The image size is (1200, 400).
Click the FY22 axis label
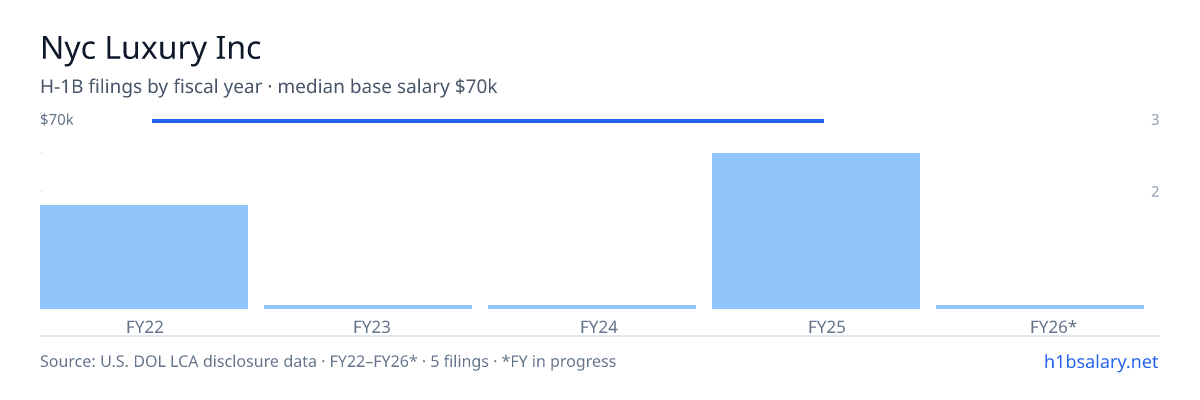(144, 327)
